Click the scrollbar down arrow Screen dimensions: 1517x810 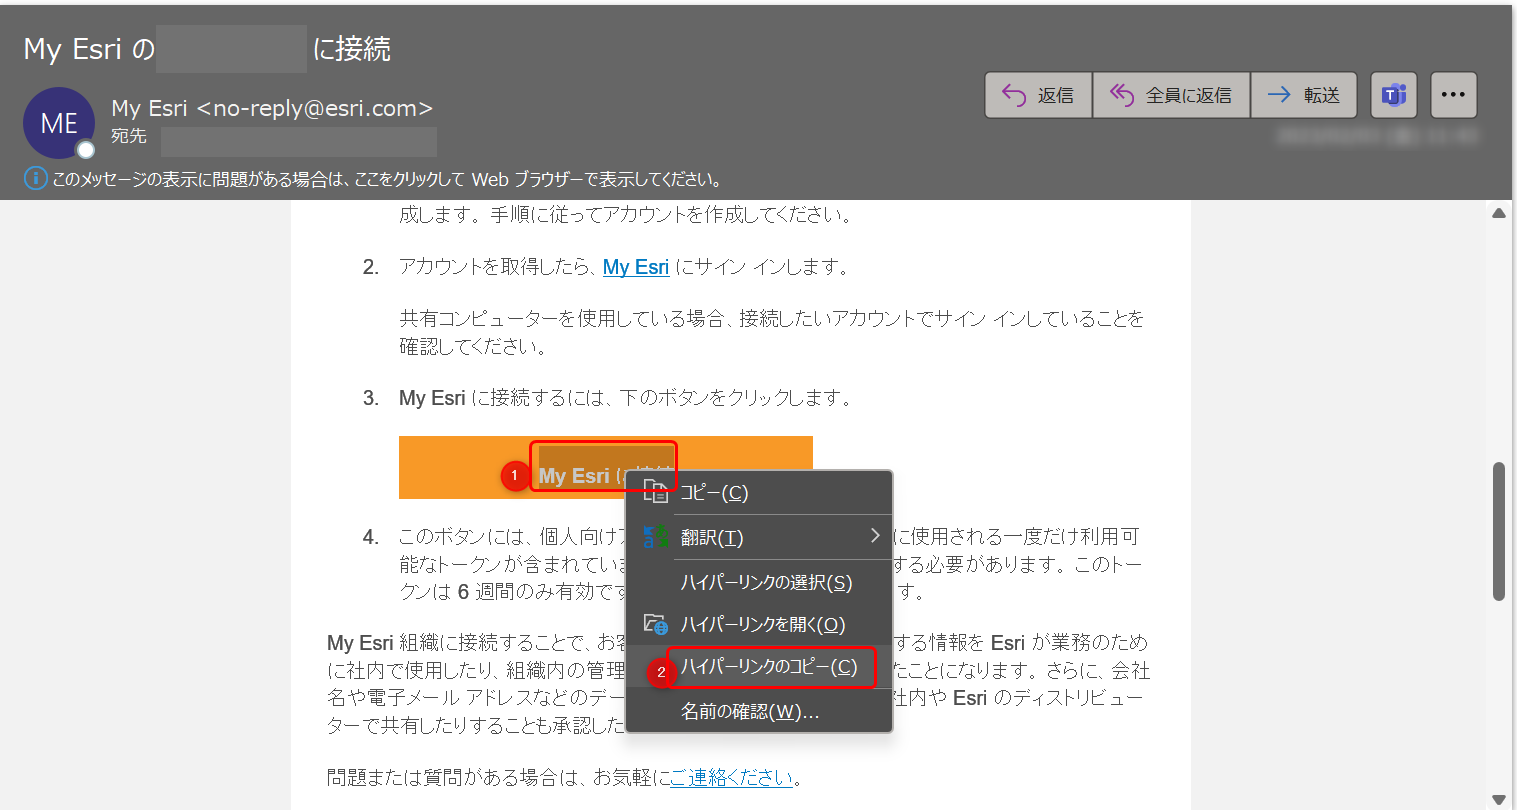click(1498, 799)
